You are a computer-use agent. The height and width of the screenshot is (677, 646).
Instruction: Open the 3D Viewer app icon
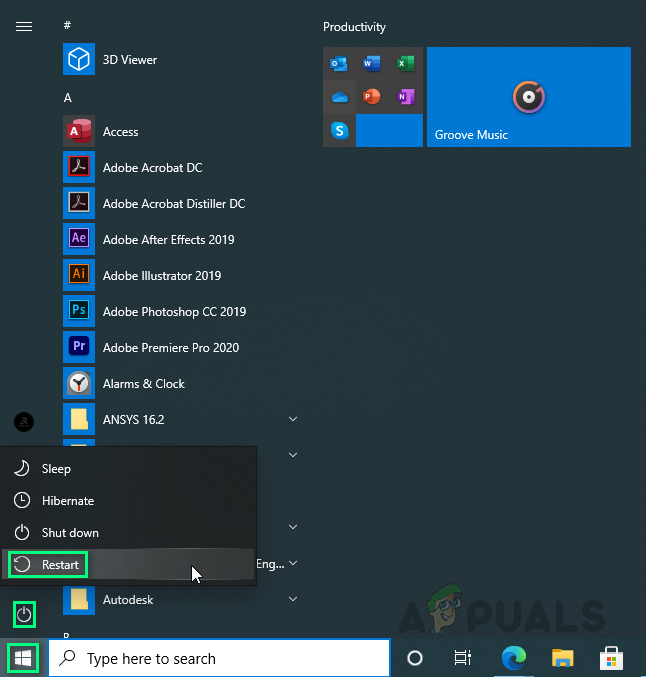pos(79,59)
